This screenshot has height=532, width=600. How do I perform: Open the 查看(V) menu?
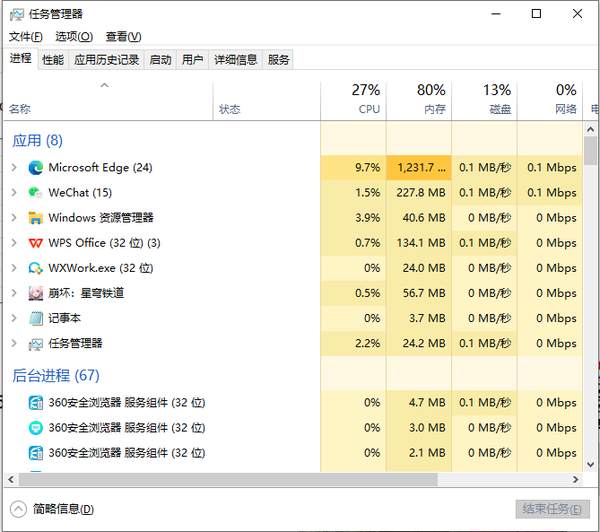pos(123,37)
